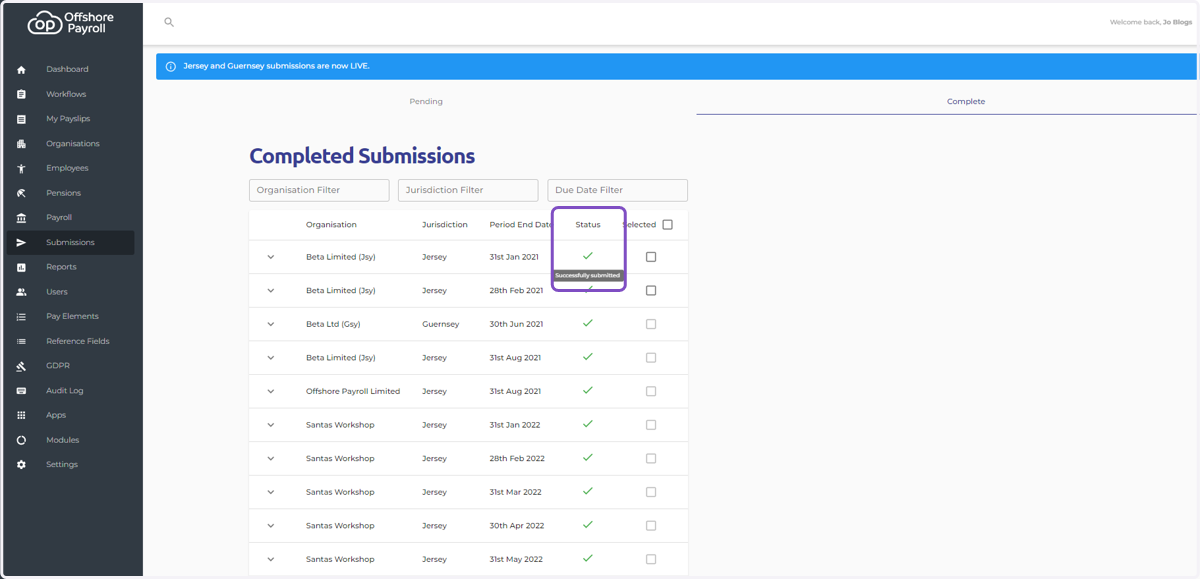Click green checkmark for Beta Ltd (Gsy) row
Image resolution: width=1200 pixels, height=579 pixels.
coord(588,323)
